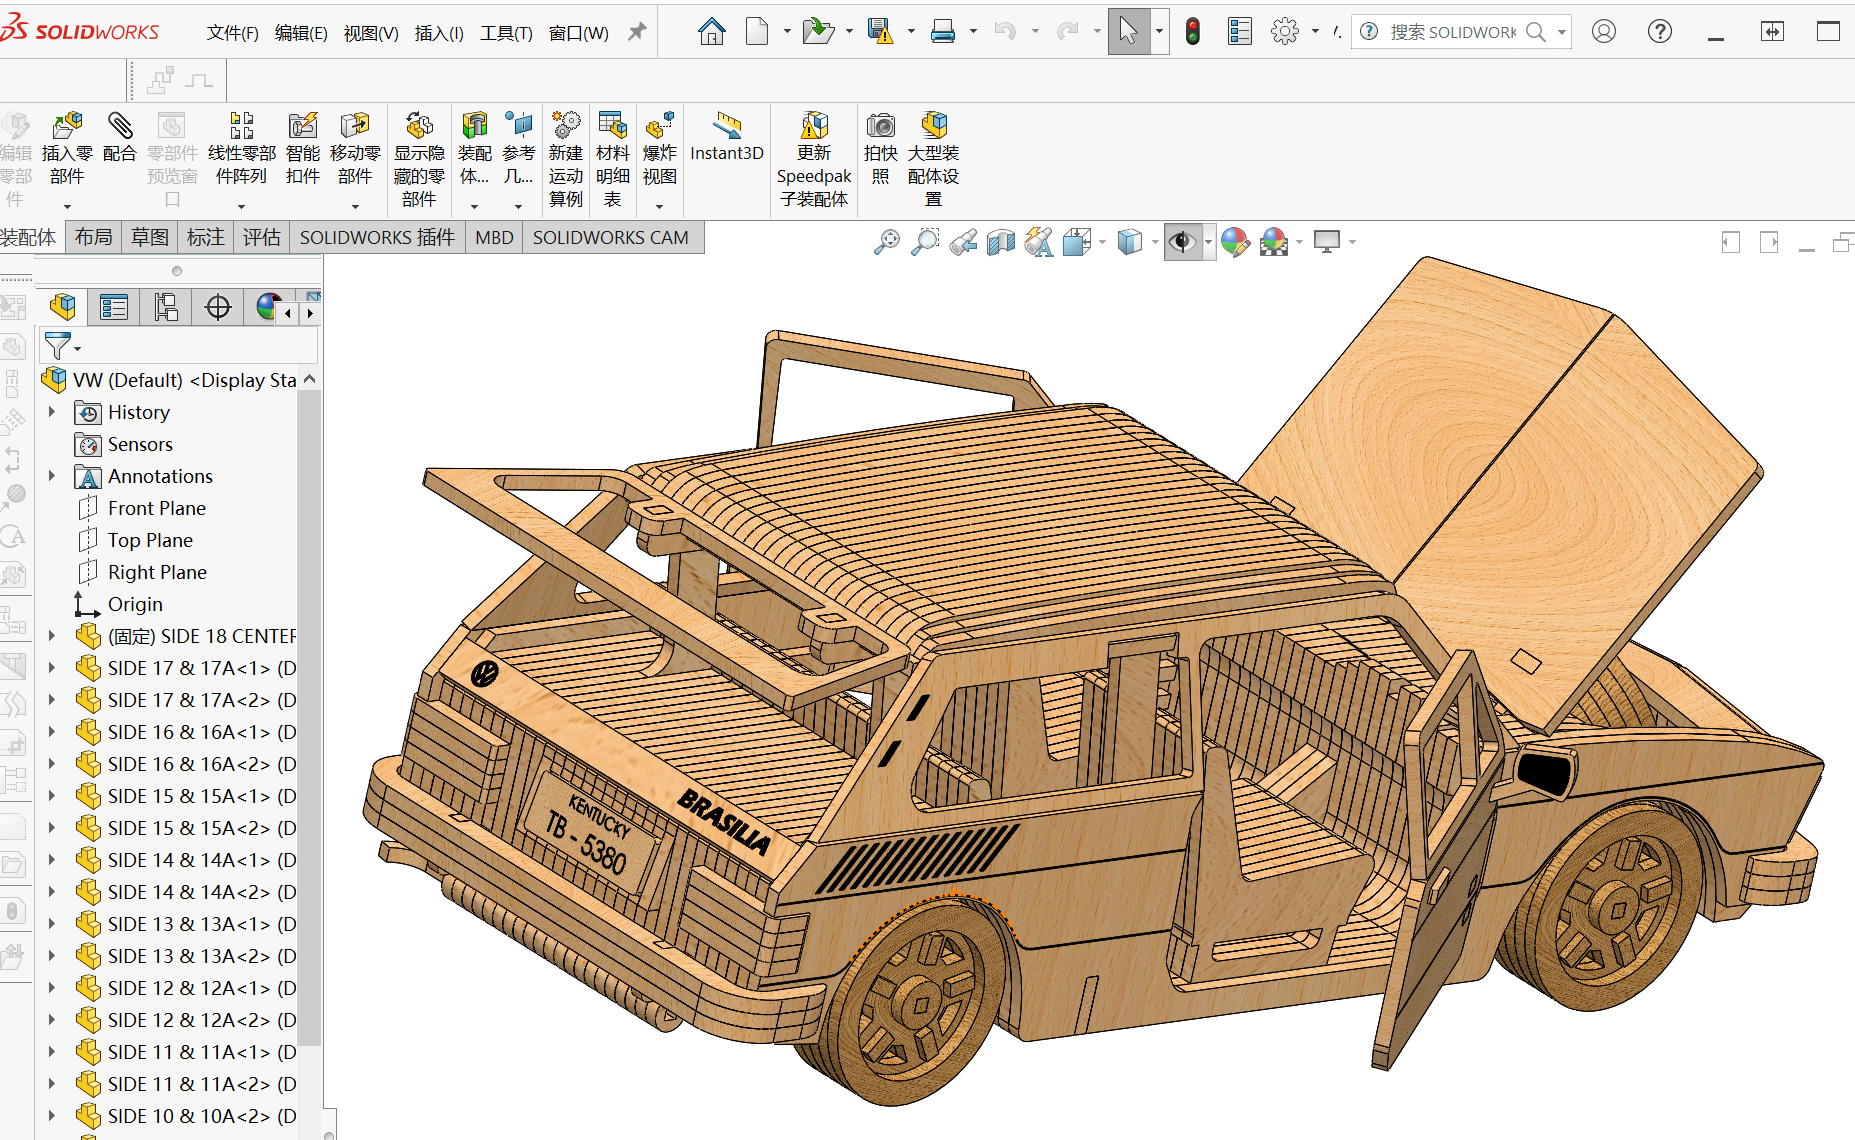Toggle Instant3D
The image size is (1855, 1140).
(x=727, y=137)
